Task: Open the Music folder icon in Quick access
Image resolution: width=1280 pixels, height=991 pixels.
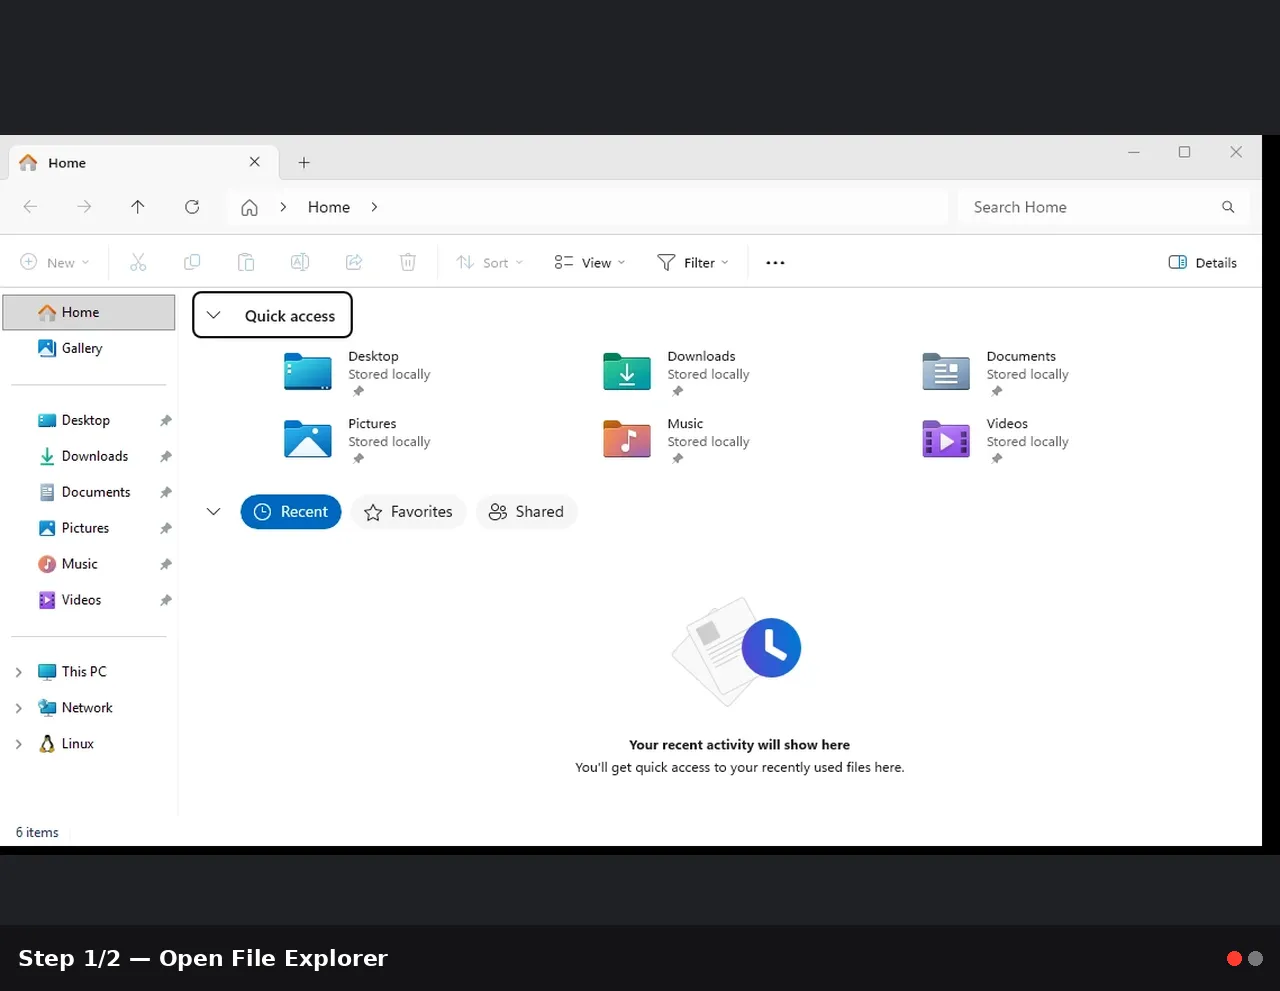Action: [x=627, y=439]
